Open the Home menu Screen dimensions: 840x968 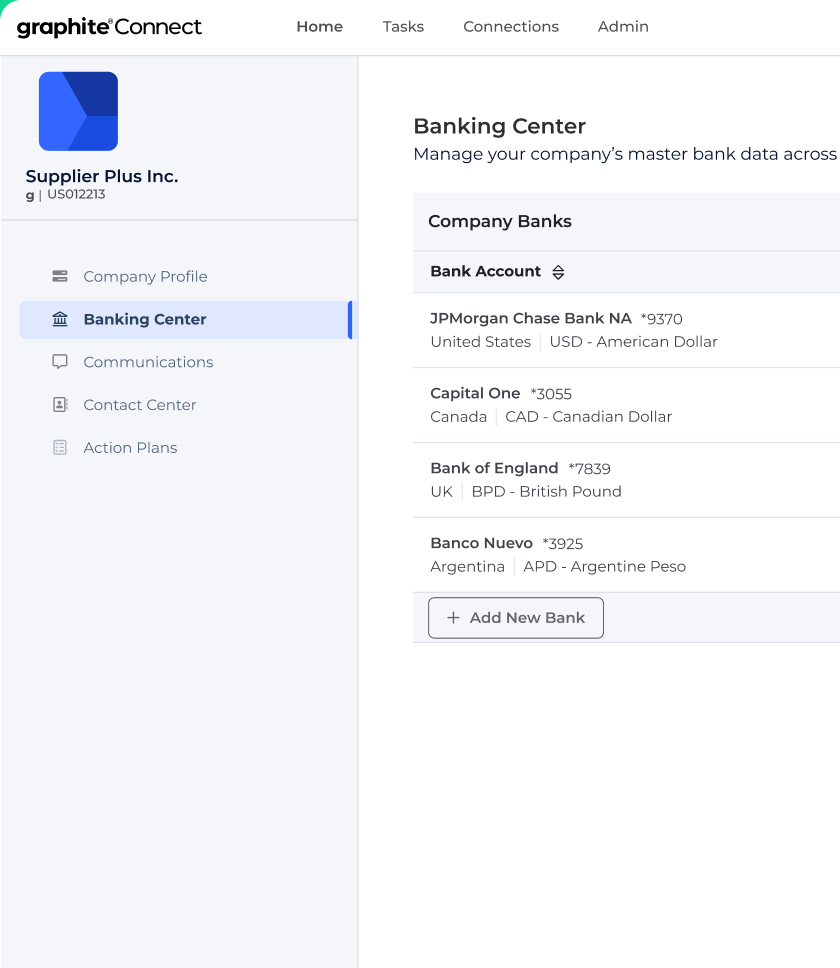tap(319, 27)
